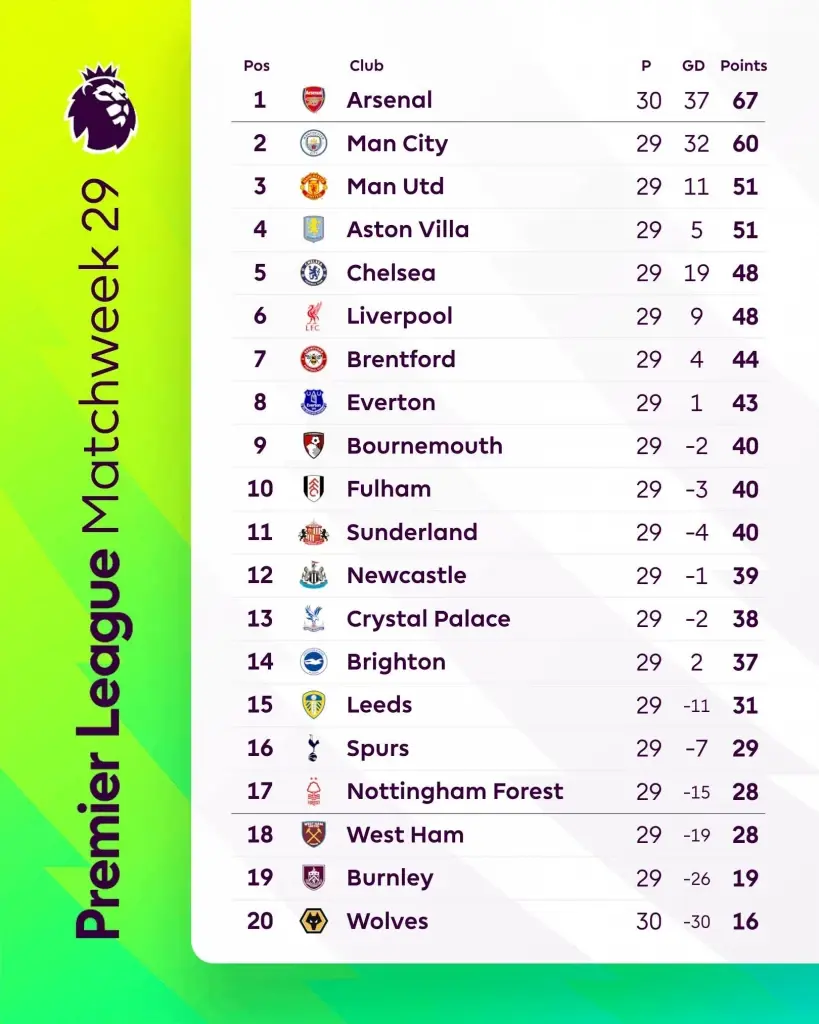This screenshot has width=819, height=1024.
Task: Select the Everton club crest
Action: coord(314,402)
